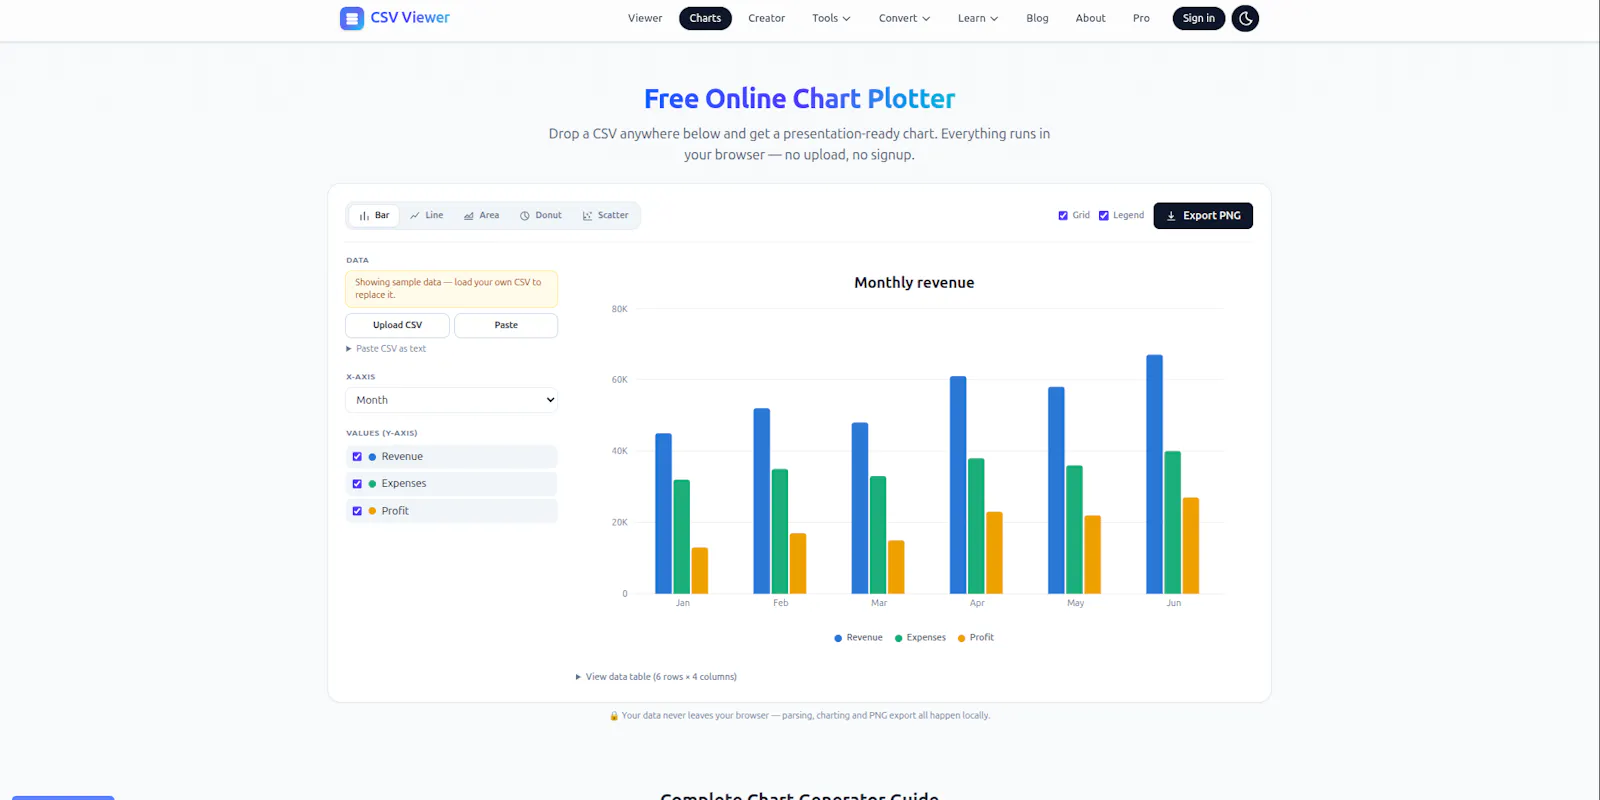
Task: Go to the Viewer page
Action: [x=645, y=18]
